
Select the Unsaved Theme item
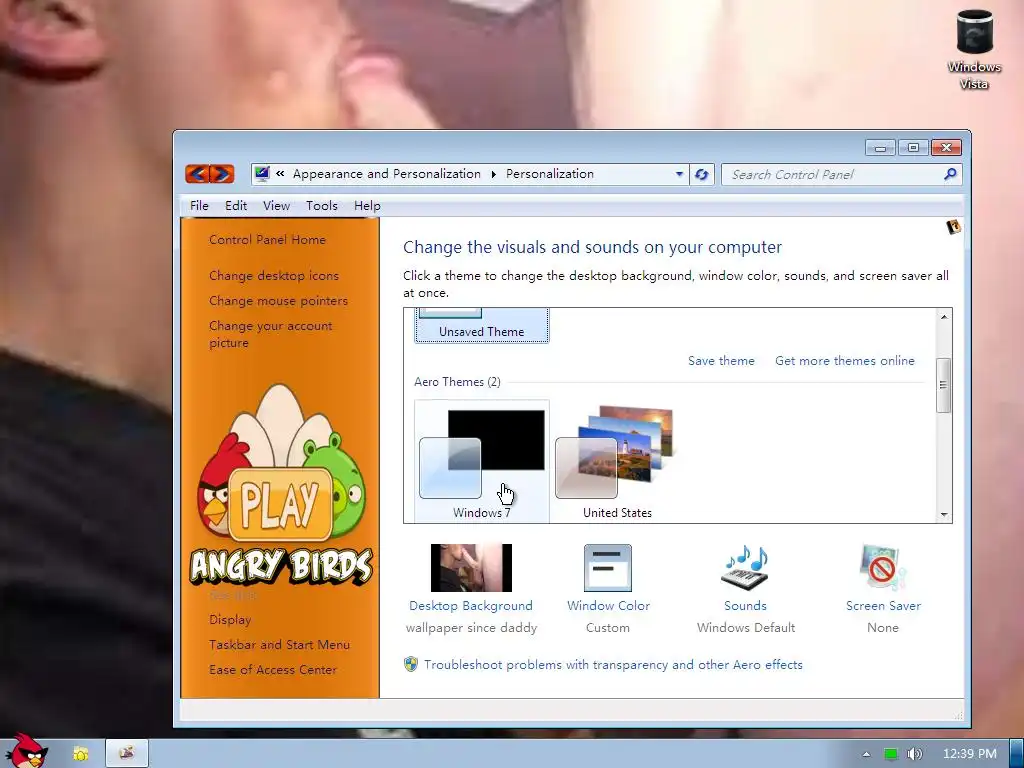tap(482, 325)
